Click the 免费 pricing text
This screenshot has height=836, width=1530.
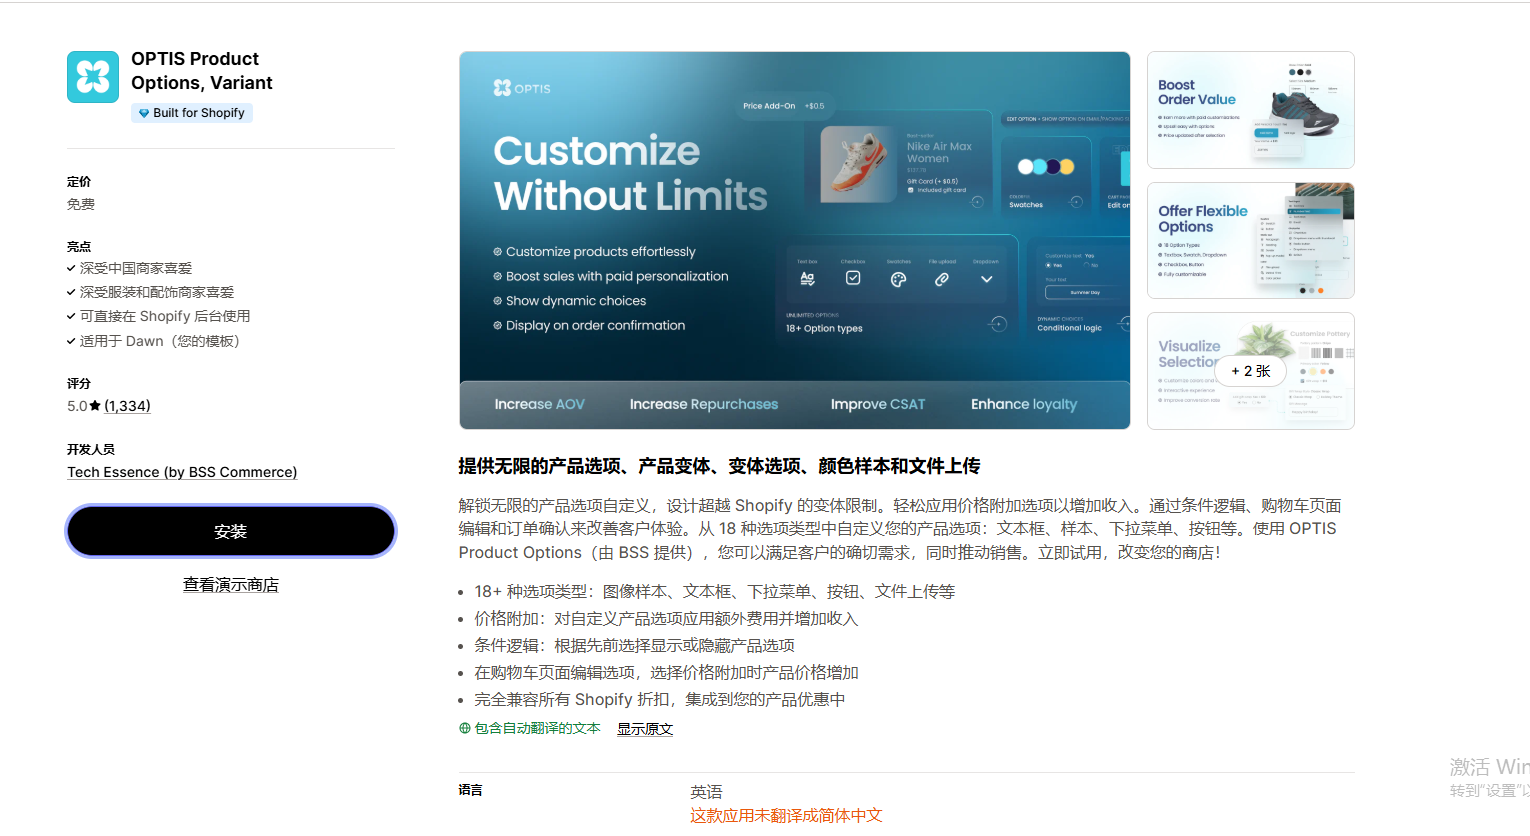[81, 204]
